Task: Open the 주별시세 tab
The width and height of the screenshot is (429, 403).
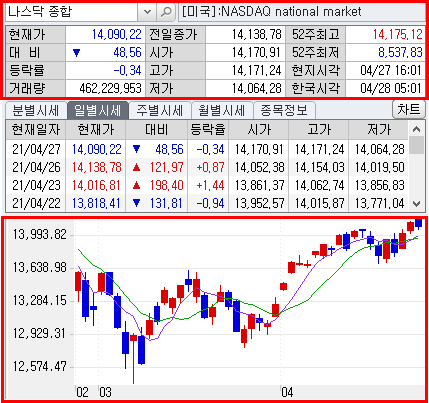Action: coord(160,110)
